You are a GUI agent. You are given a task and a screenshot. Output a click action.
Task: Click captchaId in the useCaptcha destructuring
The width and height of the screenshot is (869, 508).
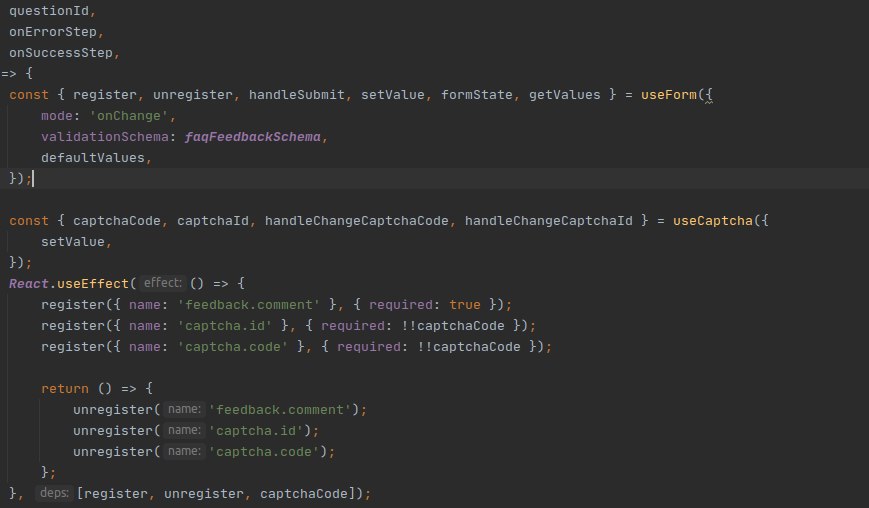tap(213, 220)
